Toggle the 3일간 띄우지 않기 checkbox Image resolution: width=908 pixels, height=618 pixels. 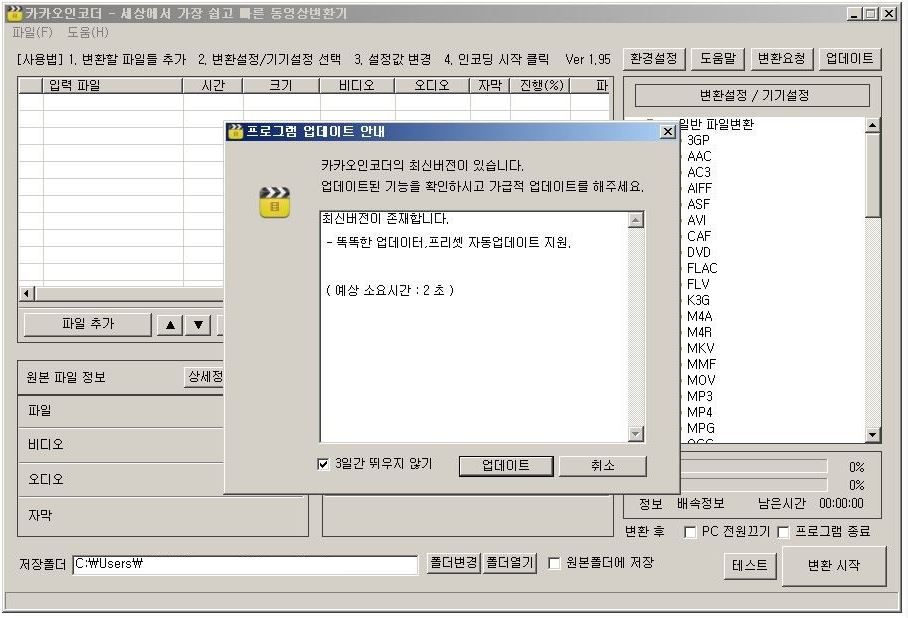coord(323,465)
